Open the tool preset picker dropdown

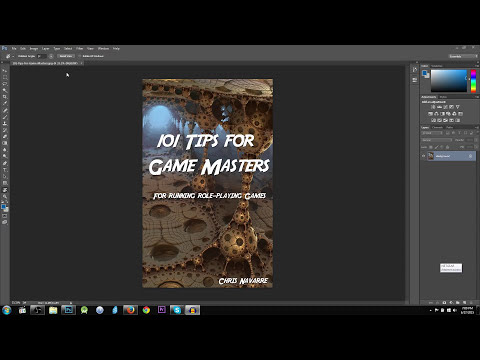[13, 56]
